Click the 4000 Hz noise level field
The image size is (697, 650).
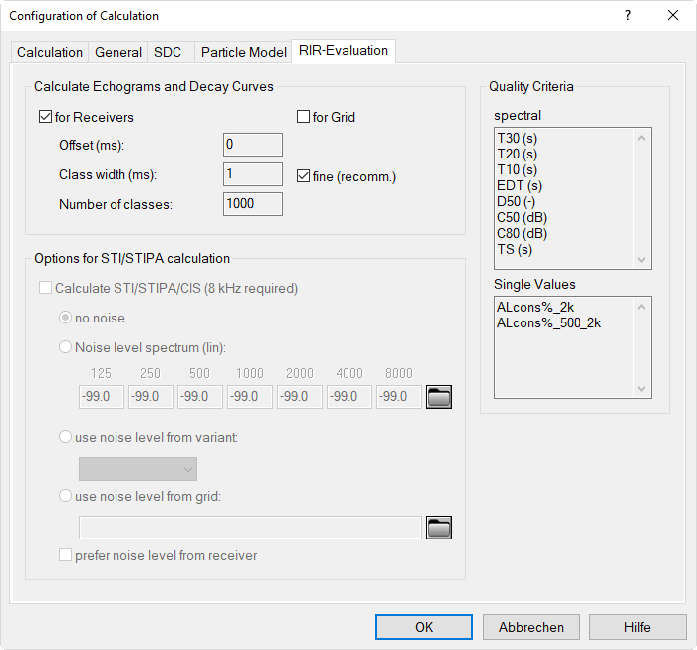tap(349, 397)
